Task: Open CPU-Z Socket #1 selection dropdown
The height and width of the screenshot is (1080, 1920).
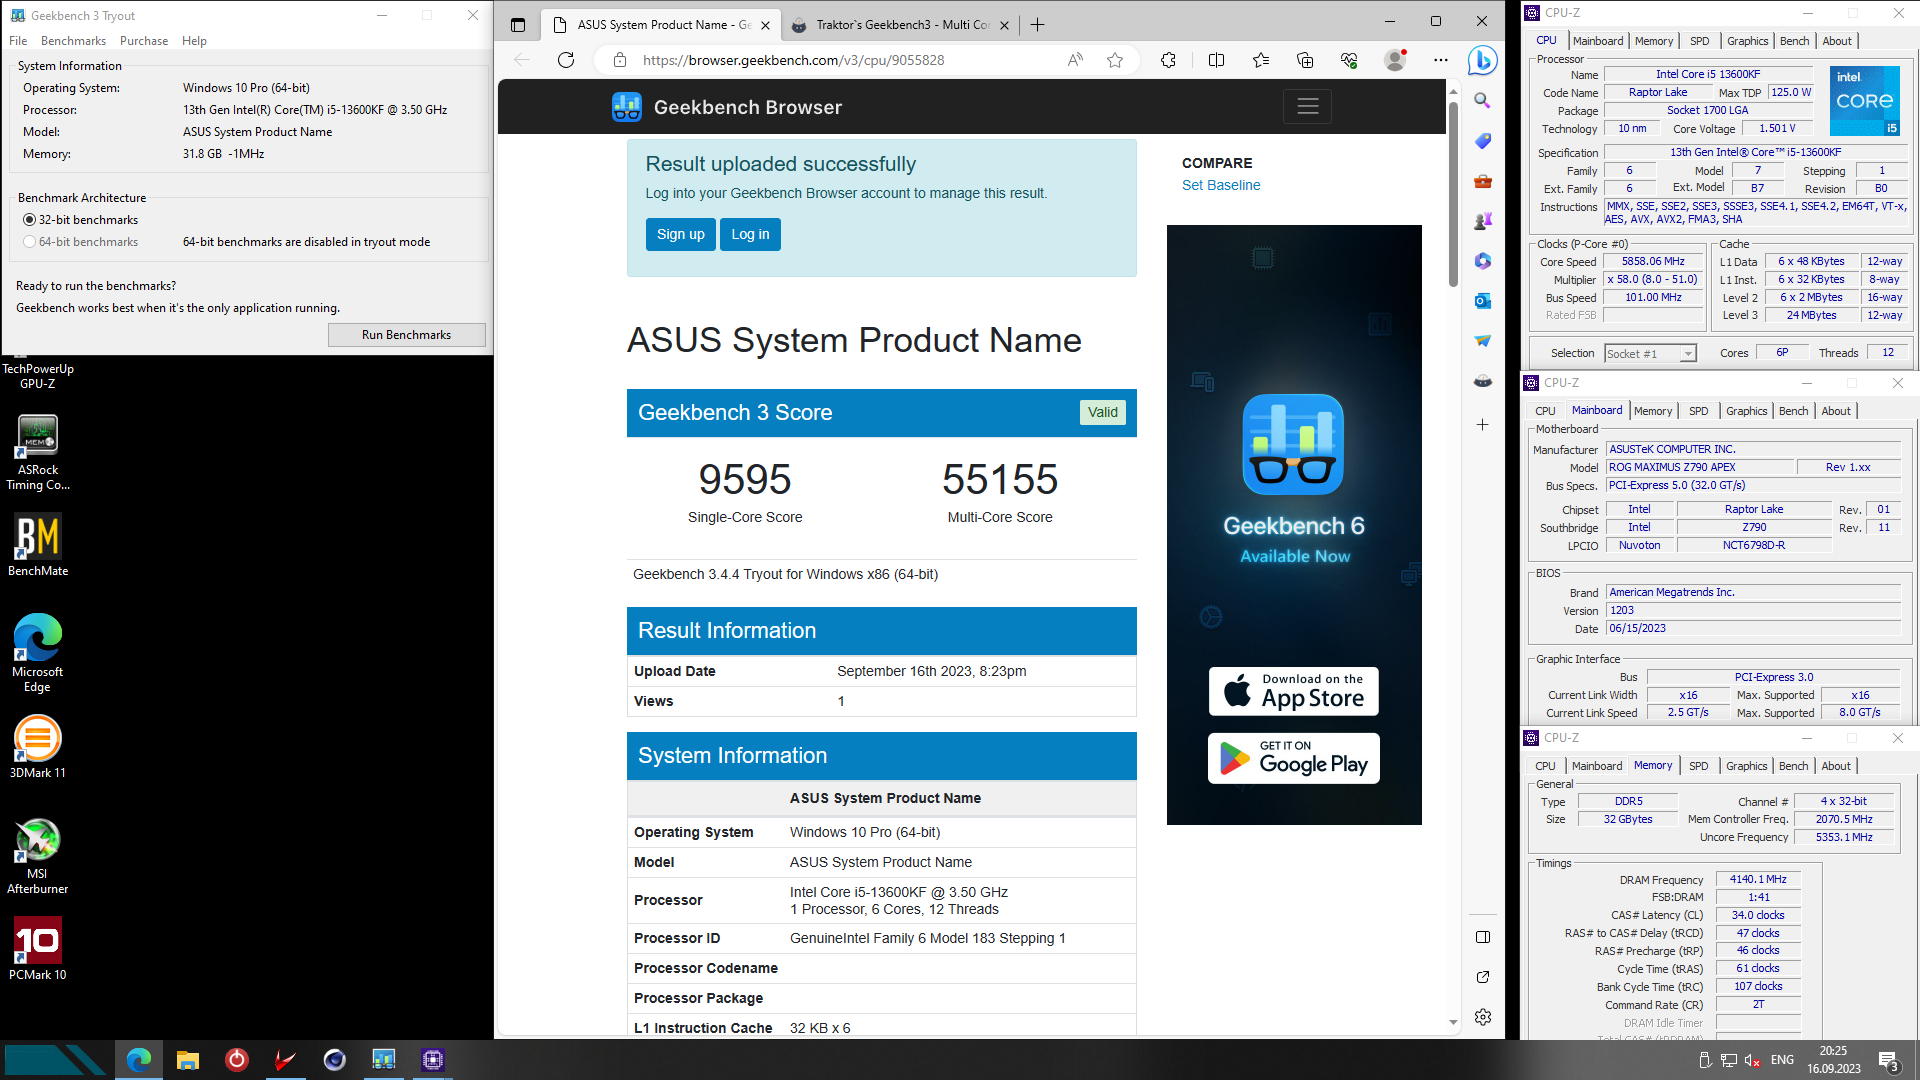Action: tap(1651, 353)
